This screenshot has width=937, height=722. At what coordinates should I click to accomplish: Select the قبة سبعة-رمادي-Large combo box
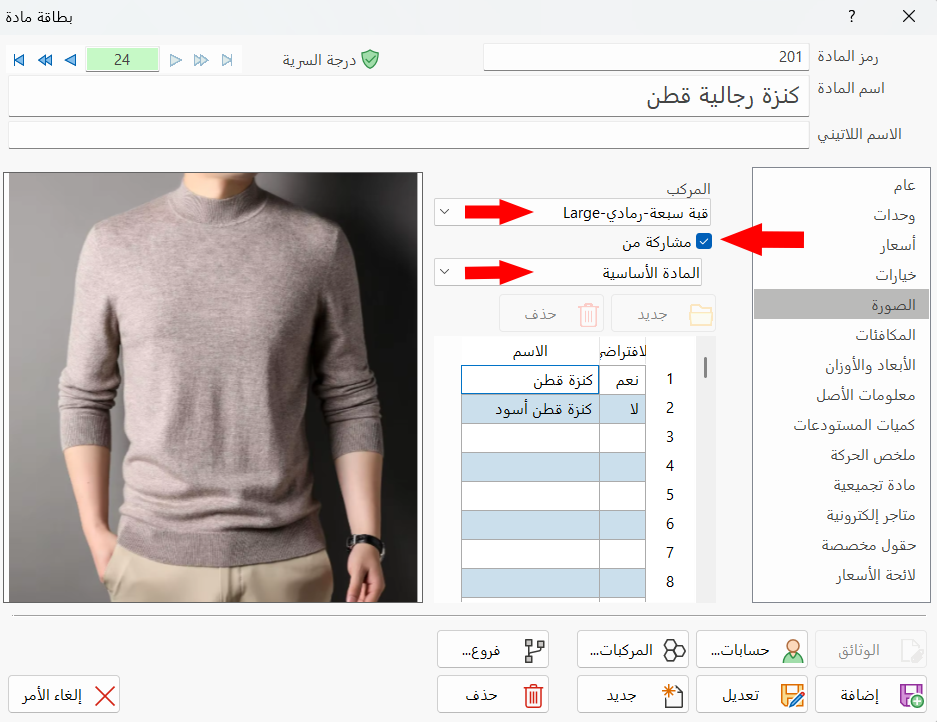572,212
